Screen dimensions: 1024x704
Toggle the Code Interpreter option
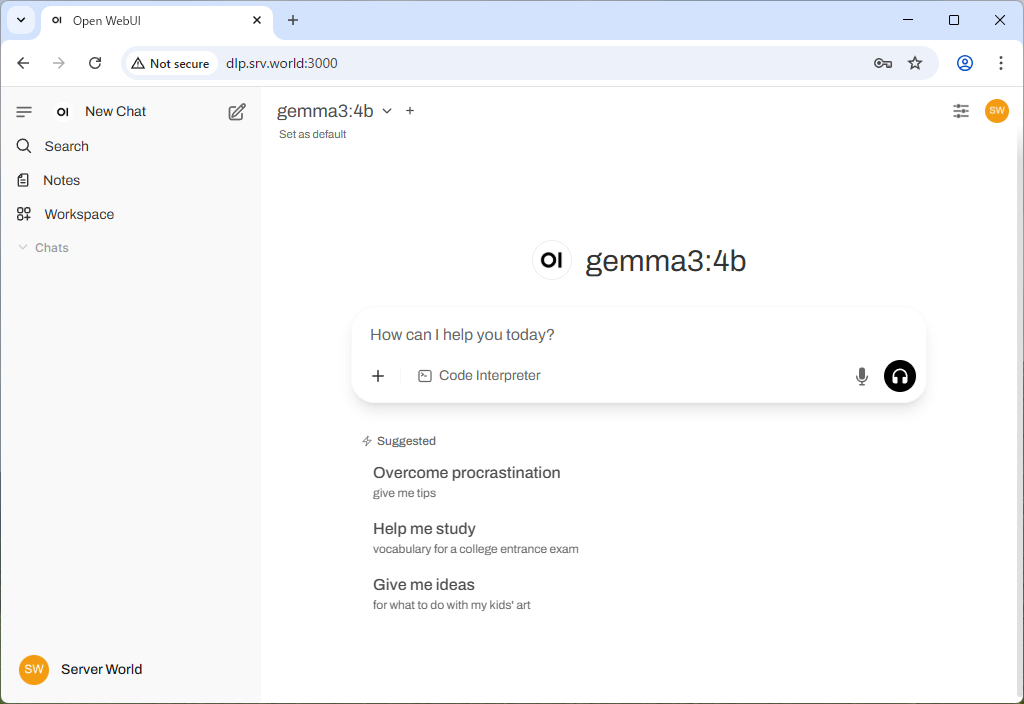click(479, 376)
